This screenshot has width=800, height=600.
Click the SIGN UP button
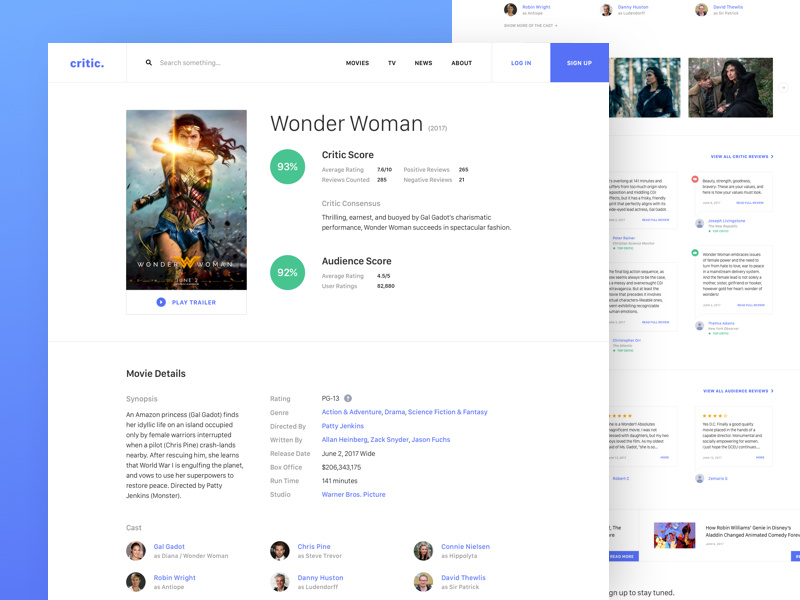tap(579, 63)
